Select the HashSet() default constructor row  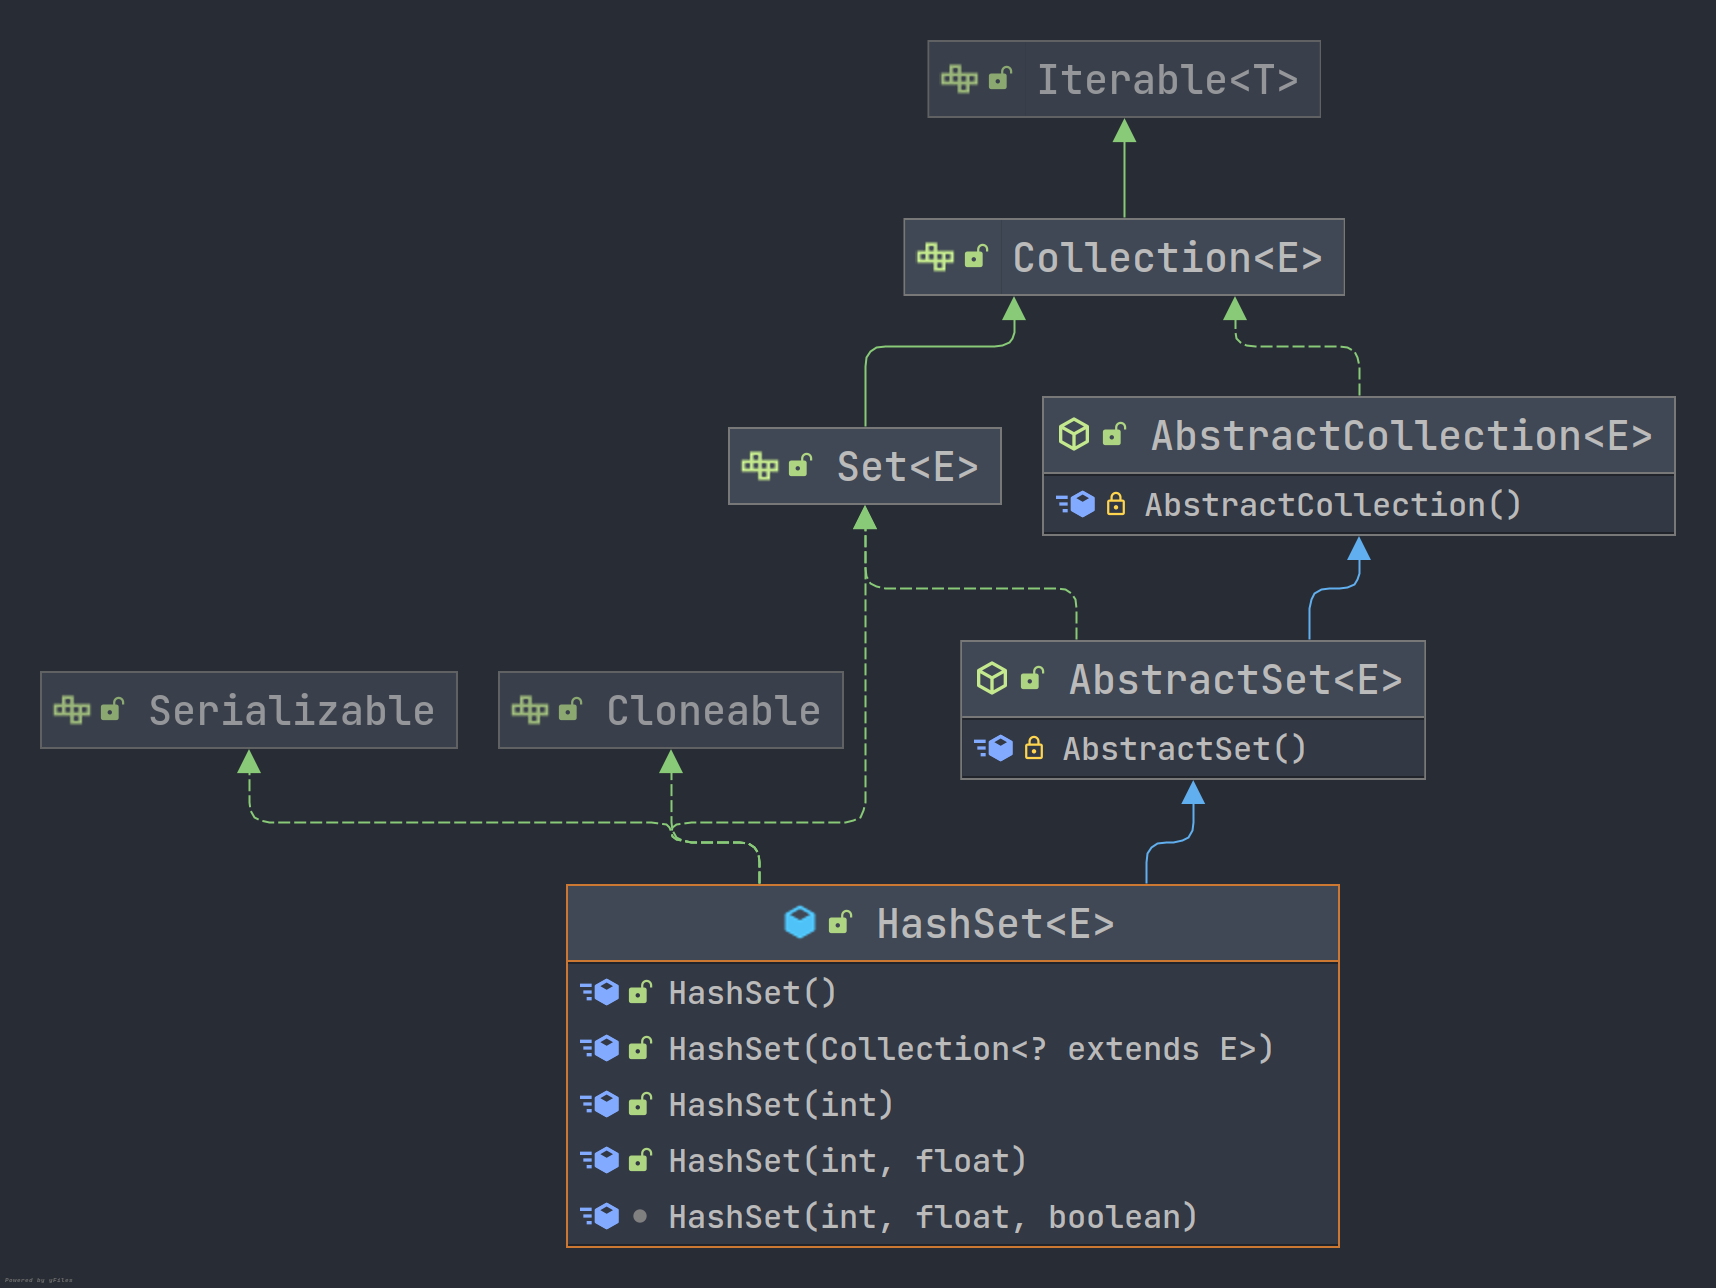pyautogui.click(x=953, y=992)
